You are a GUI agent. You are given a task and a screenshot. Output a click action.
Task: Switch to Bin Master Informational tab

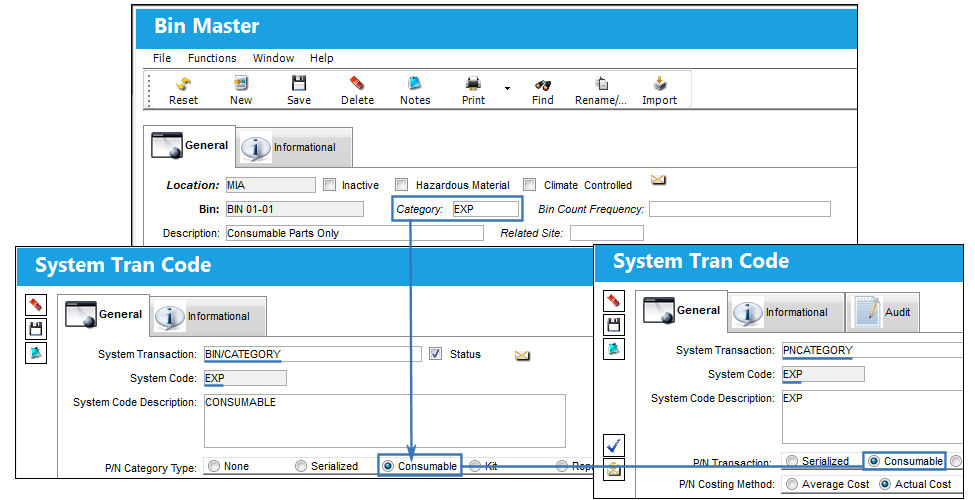coord(293,147)
